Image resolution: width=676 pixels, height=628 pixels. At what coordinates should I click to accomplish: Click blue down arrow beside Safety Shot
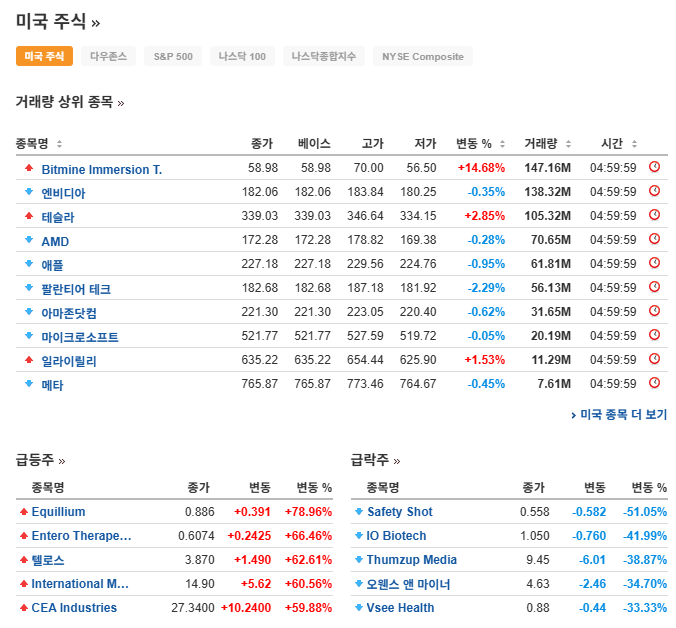pyautogui.click(x=359, y=512)
